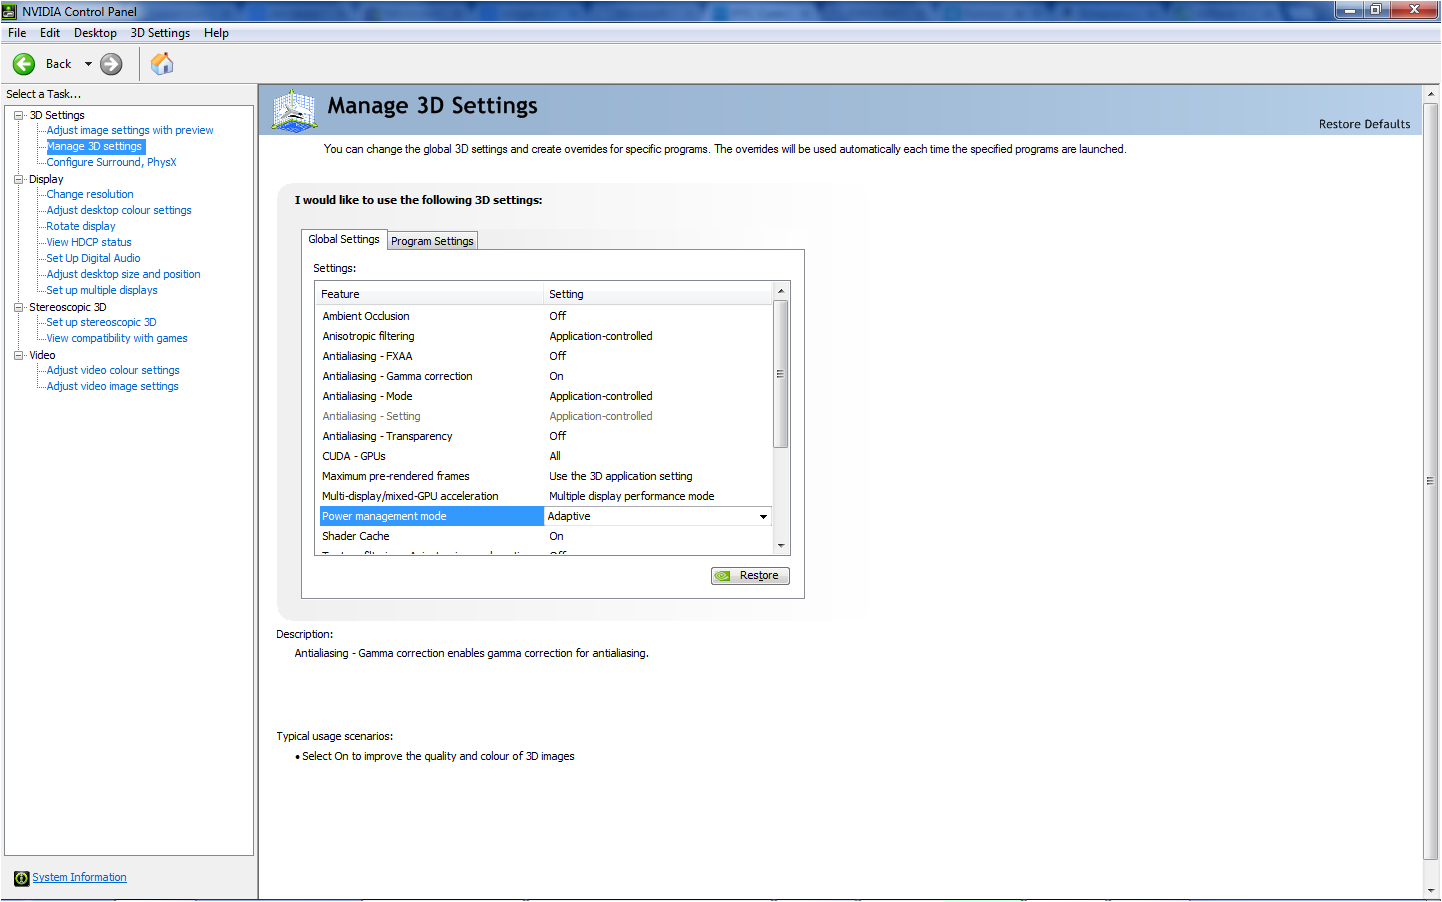Open Set up stereoscopic 3D
This screenshot has width=1442, height=902.
click(x=101, y=322)
